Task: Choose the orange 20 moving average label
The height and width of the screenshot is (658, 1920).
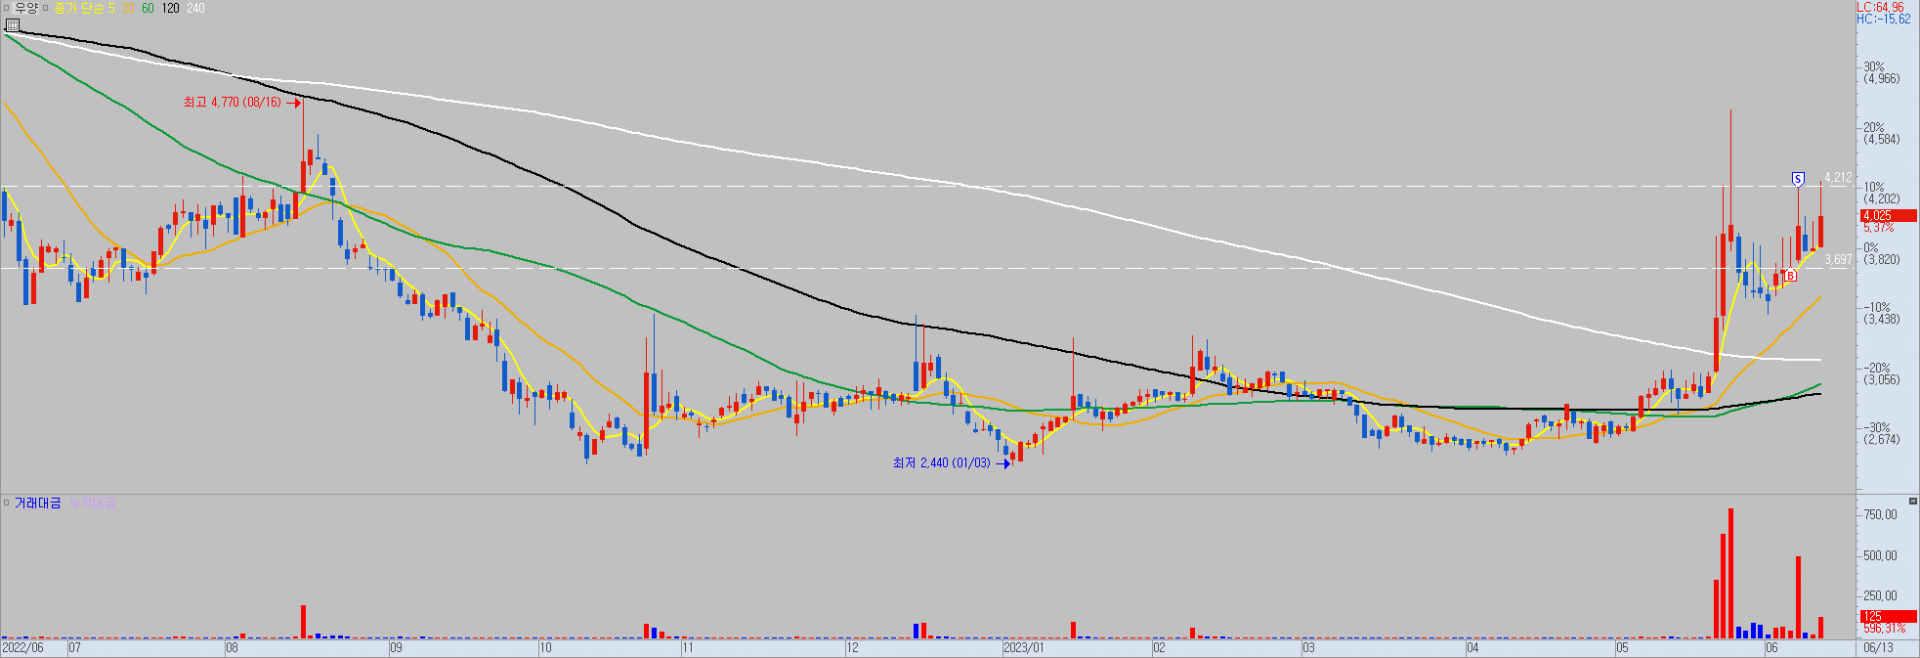Action: click(128, 8)
